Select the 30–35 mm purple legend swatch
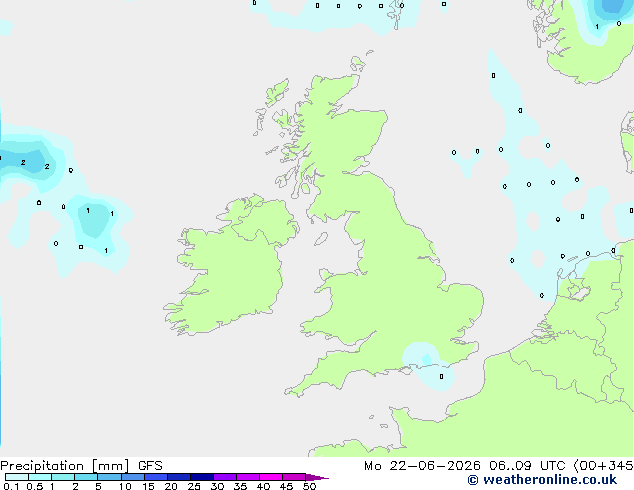Screen dimensions: 634x490 coord(225,477)
